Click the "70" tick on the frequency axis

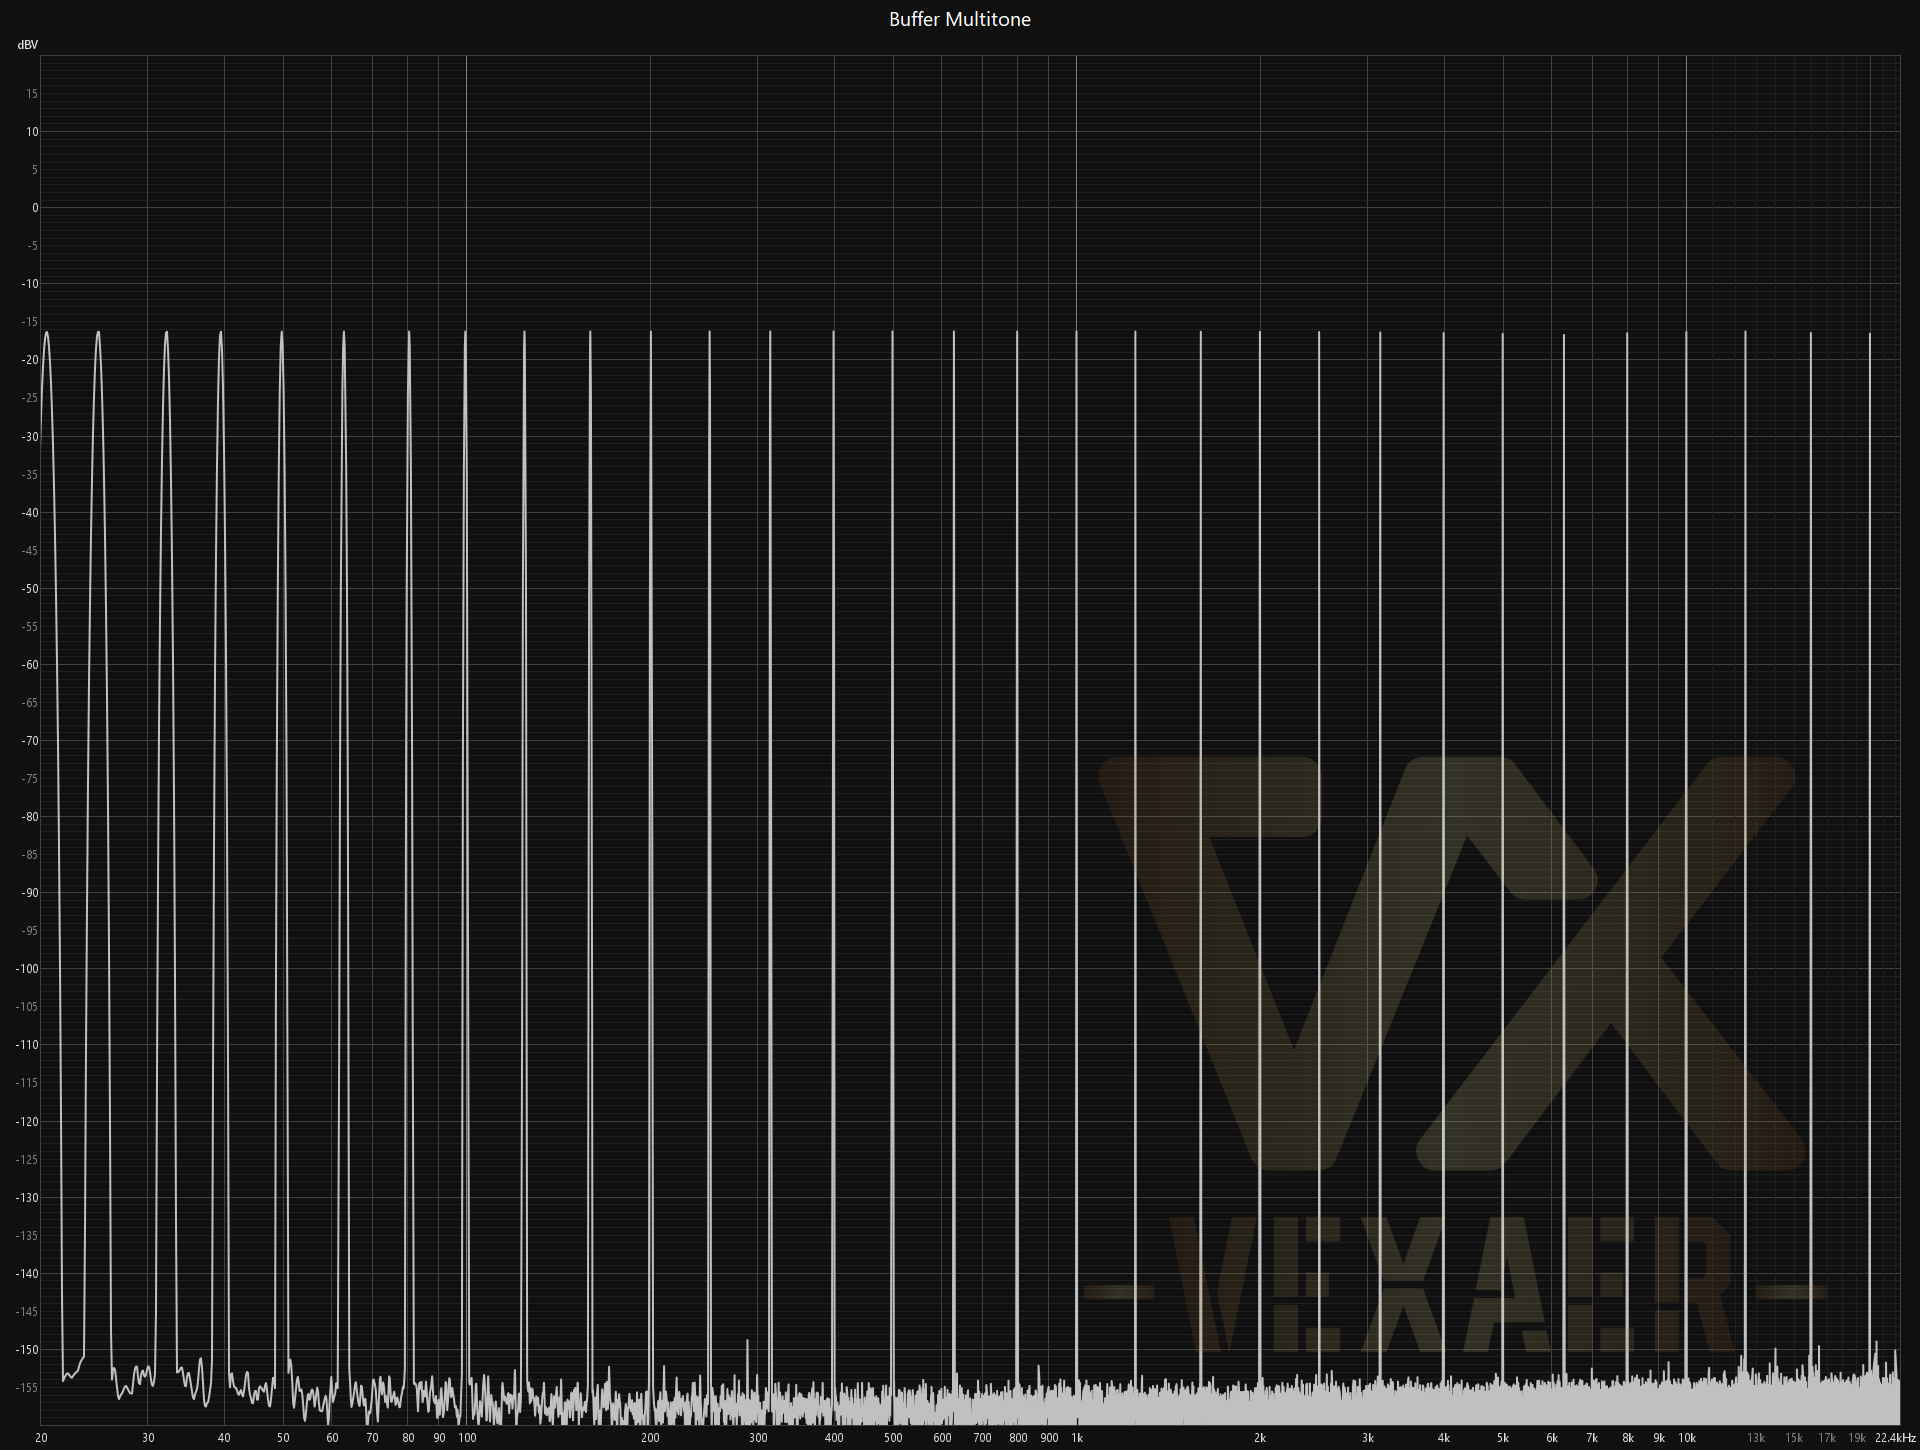(x=372, y=1438)
